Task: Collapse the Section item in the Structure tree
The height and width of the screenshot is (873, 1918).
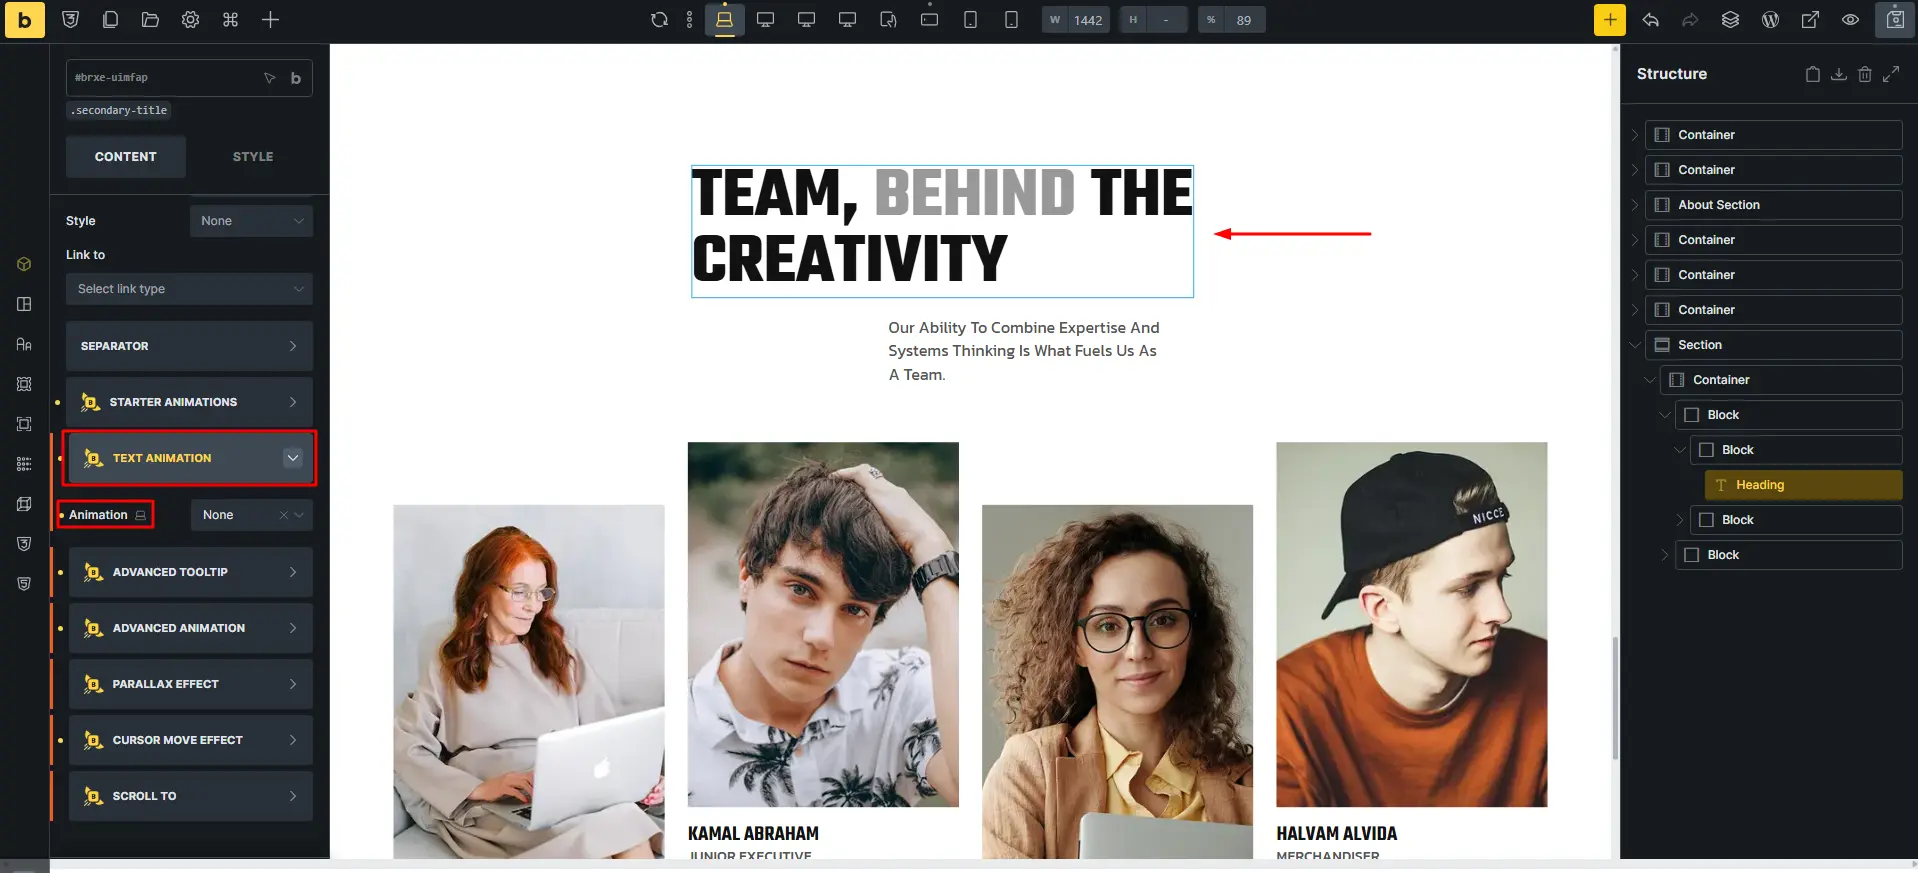Action: (x=1635, y=345)
